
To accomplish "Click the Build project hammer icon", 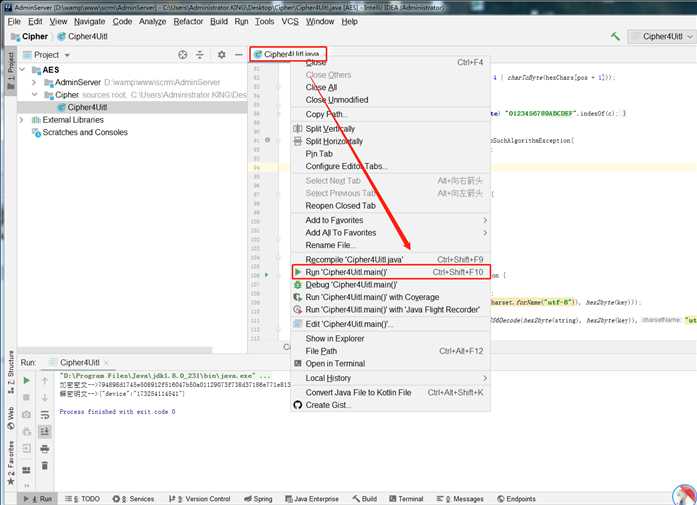I will (616, 36).
